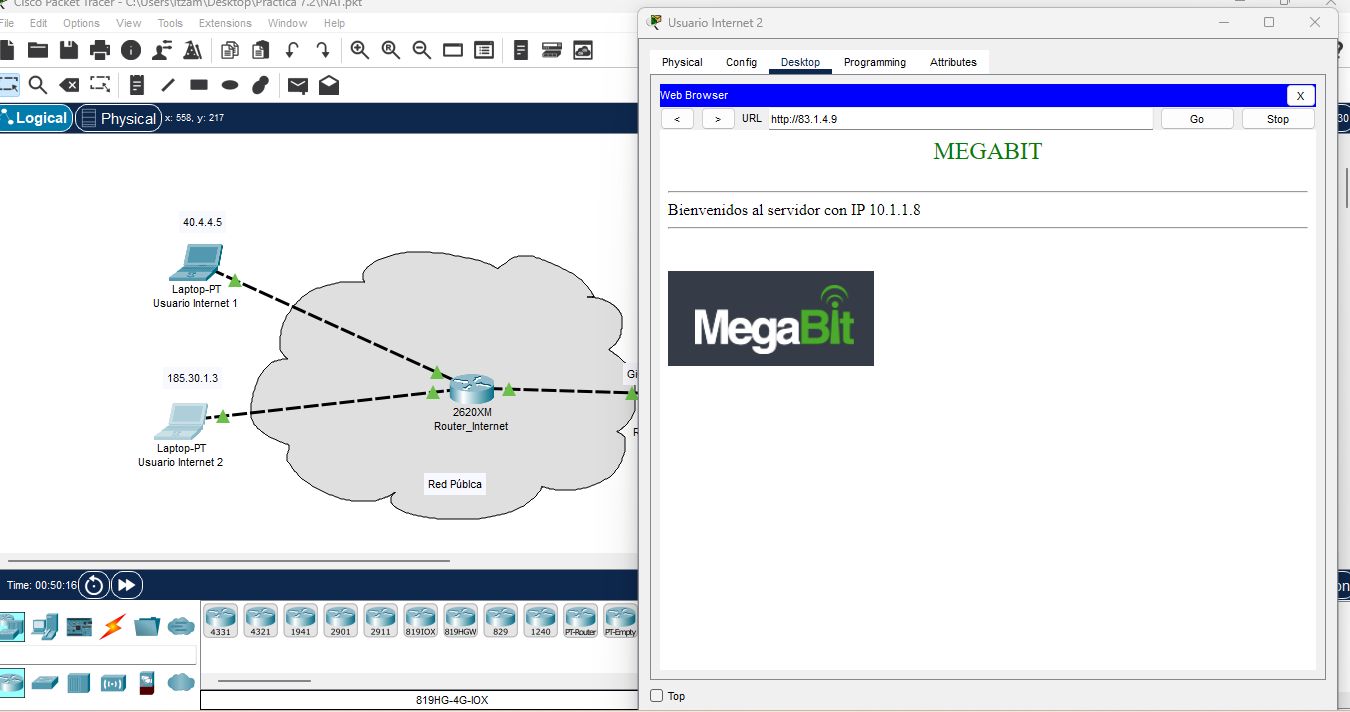Click the Router_Internet 2620XM device

click(x=471, y=389)
